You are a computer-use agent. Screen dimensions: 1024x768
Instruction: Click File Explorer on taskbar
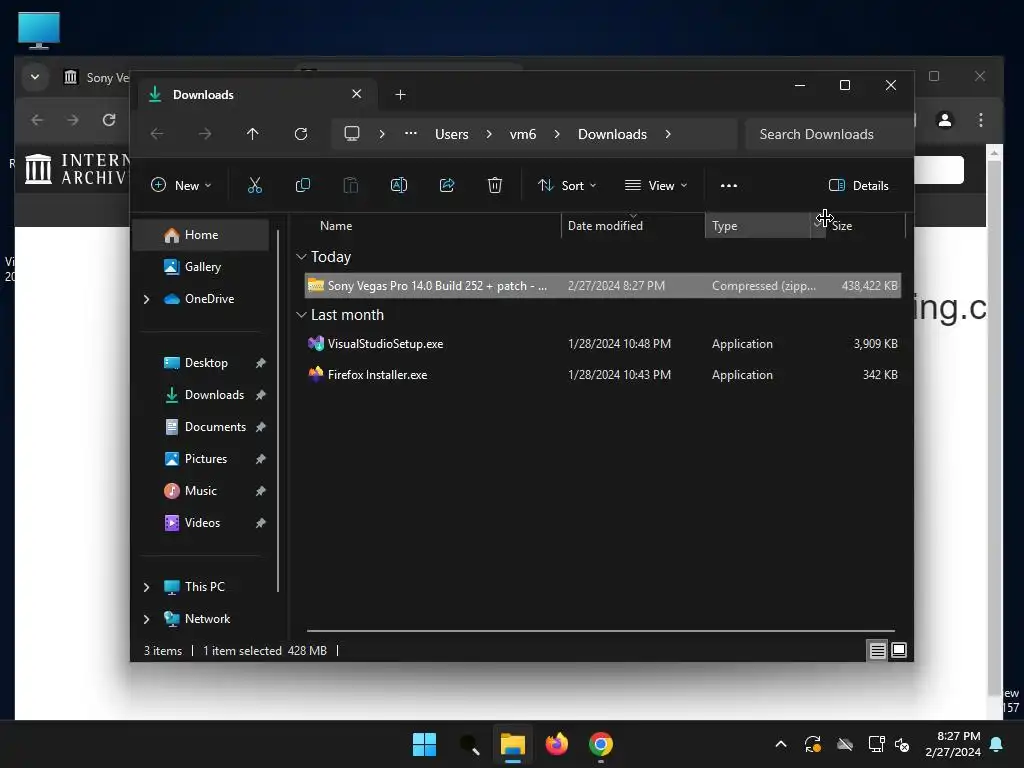[513, 744]
